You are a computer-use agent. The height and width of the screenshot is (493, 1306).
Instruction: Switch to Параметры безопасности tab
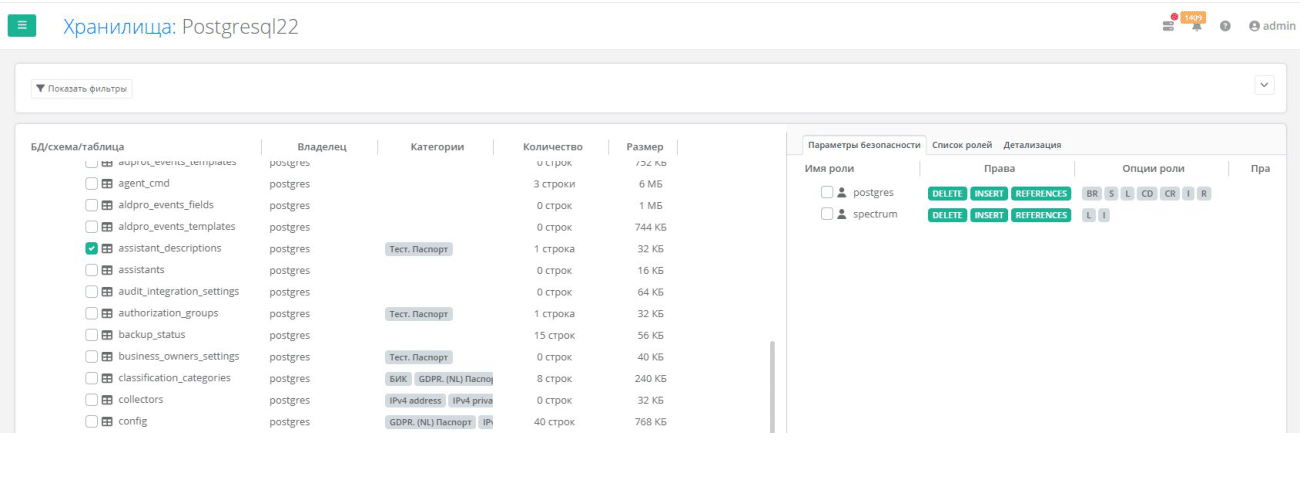point(864,145)
